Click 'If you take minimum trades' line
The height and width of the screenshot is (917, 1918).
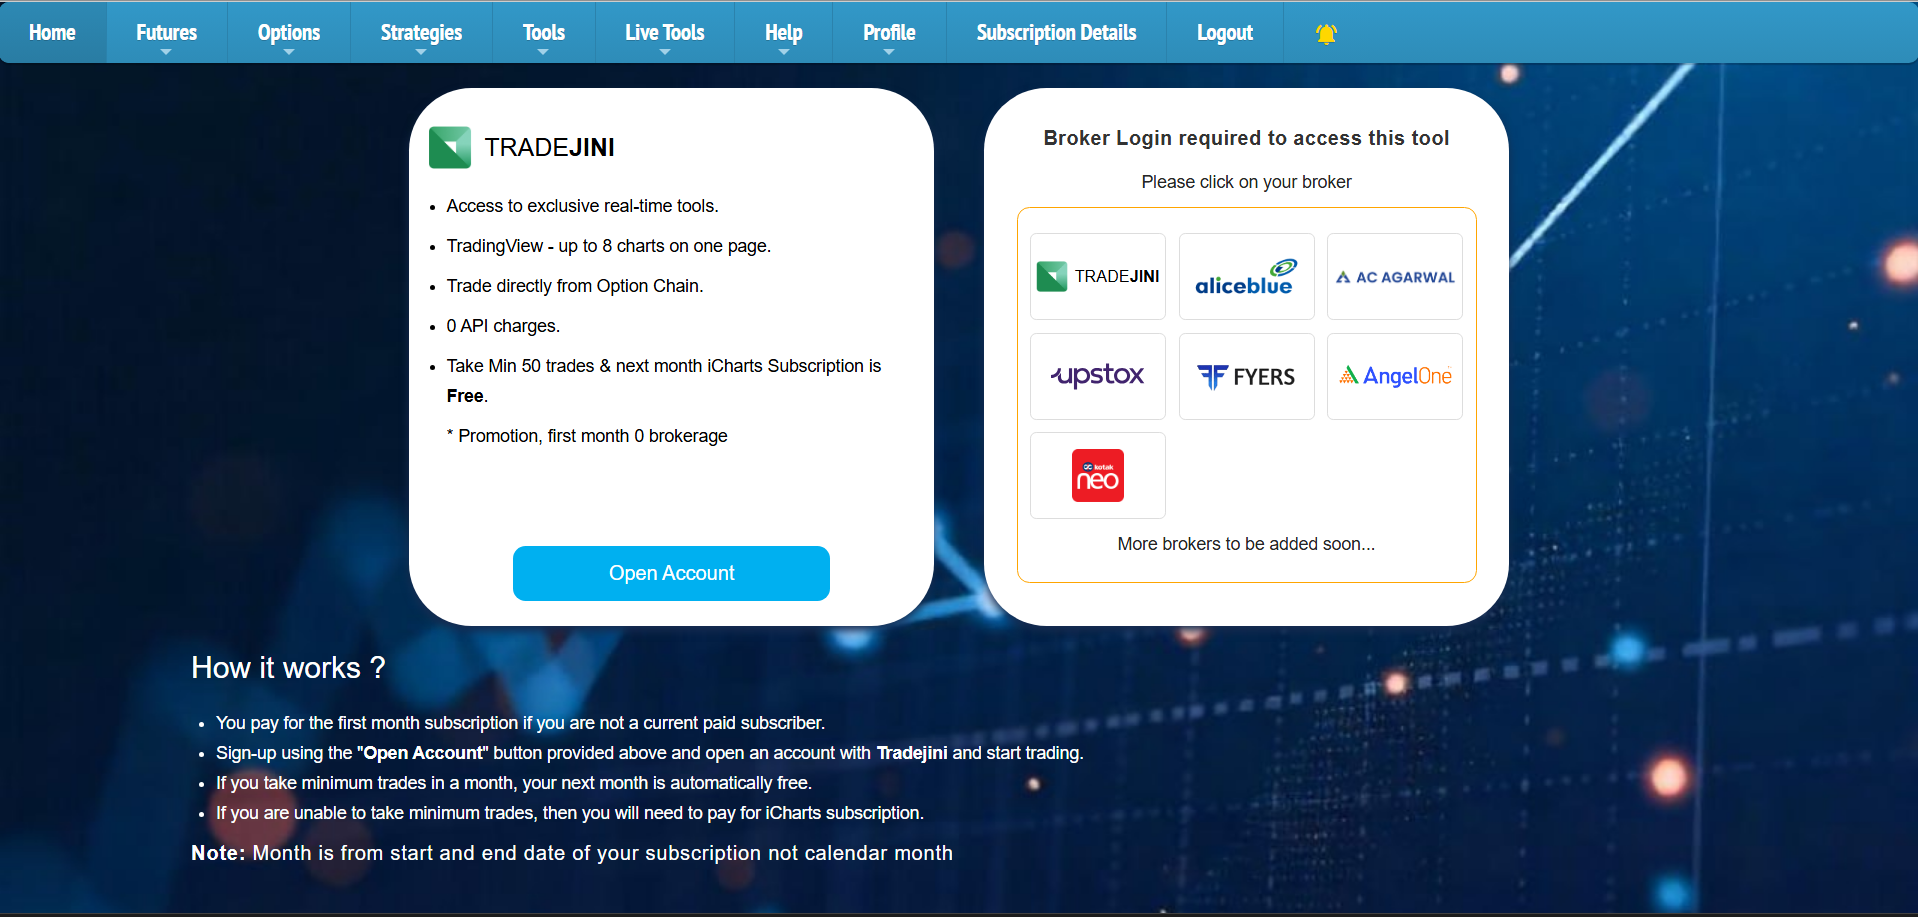514,783
